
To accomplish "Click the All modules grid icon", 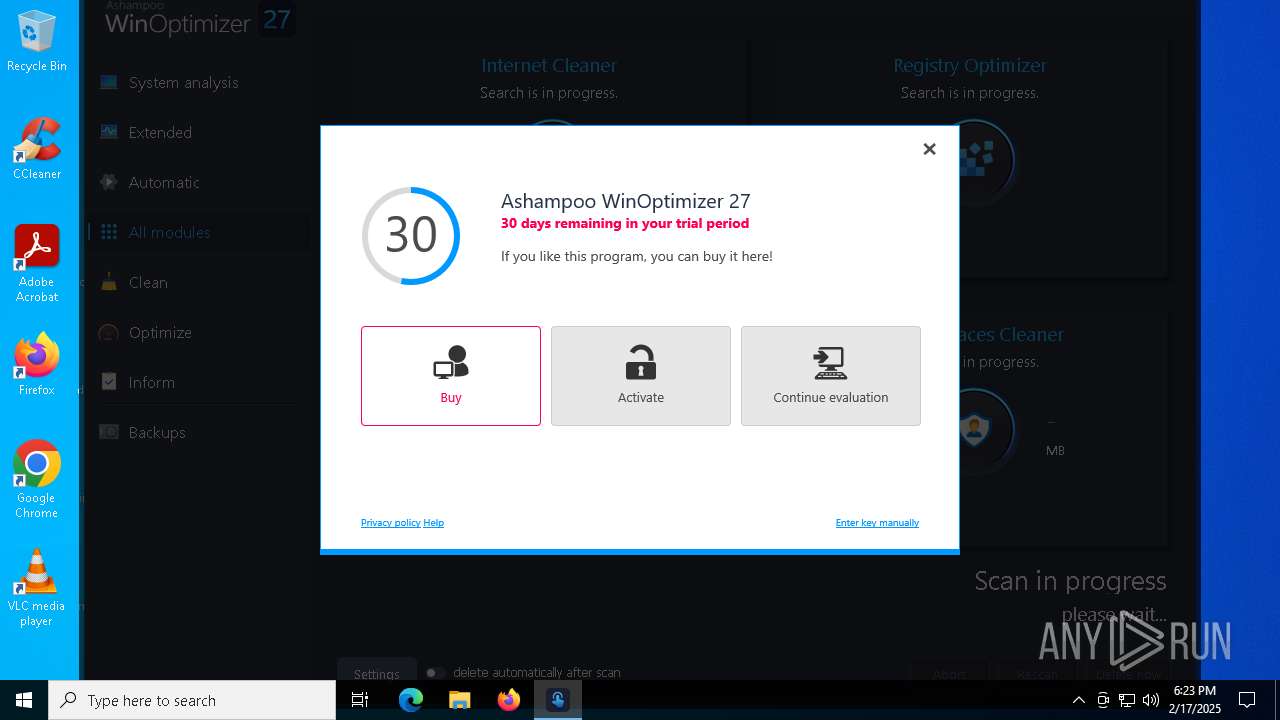I will [x=109, y=232].
